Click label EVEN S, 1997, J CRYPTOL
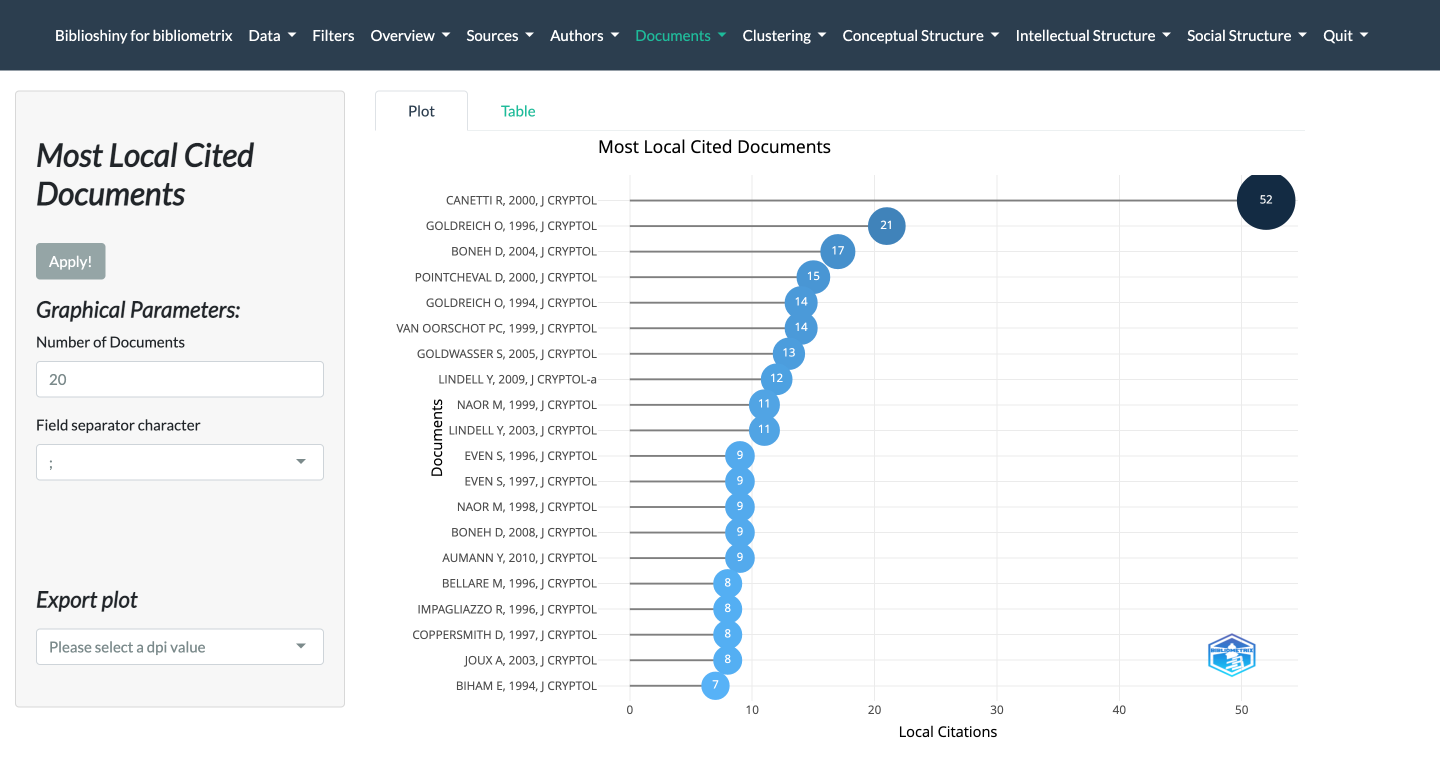 531,481
